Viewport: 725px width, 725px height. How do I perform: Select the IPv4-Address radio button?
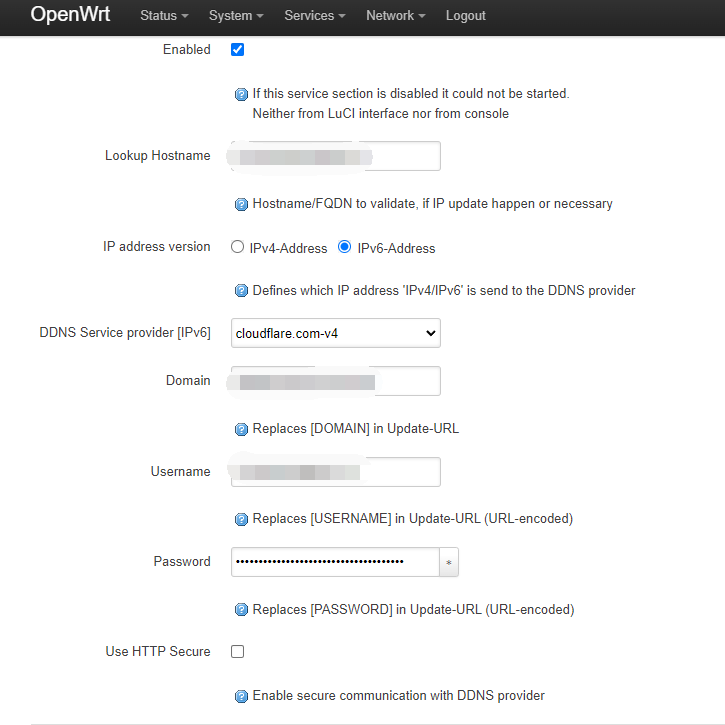(x=237, y=247)
